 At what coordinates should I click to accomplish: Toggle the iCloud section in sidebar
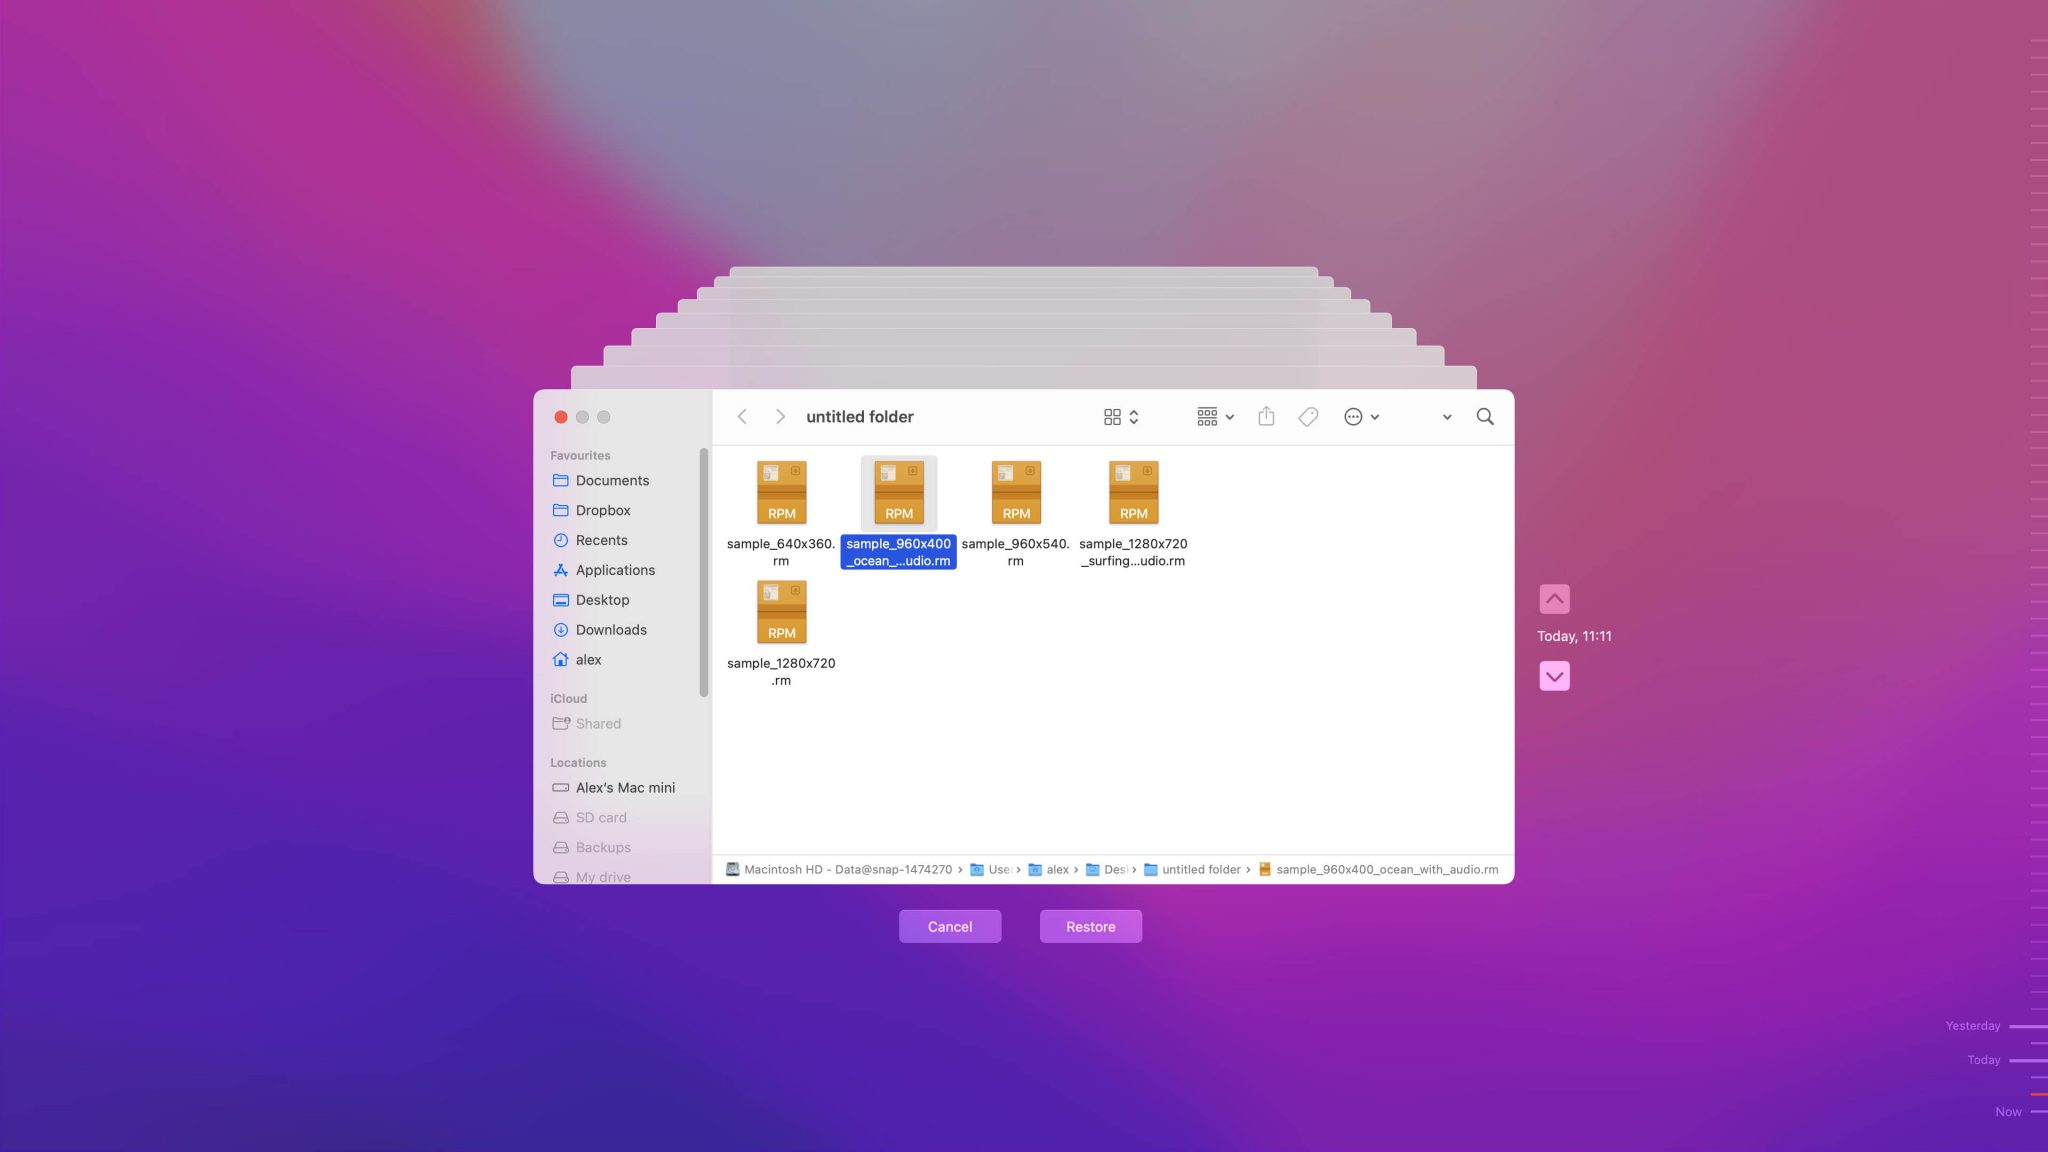coord(568,699)
